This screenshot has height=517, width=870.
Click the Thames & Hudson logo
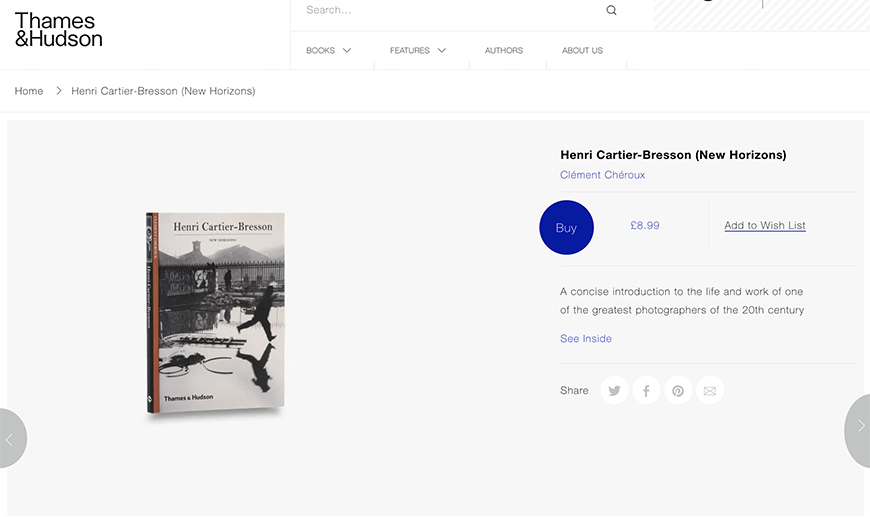pos(58,29)
